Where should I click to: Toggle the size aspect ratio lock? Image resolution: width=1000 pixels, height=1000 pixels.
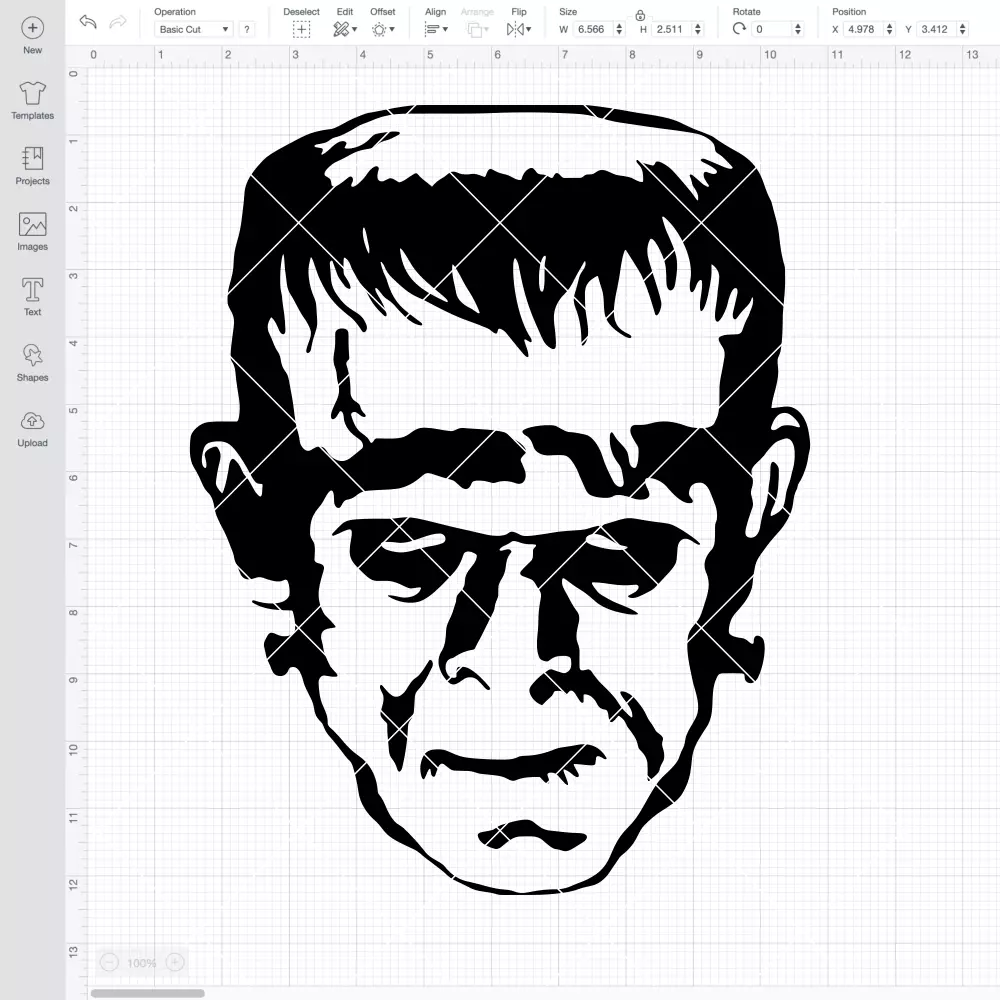click(x=640, y=15)
